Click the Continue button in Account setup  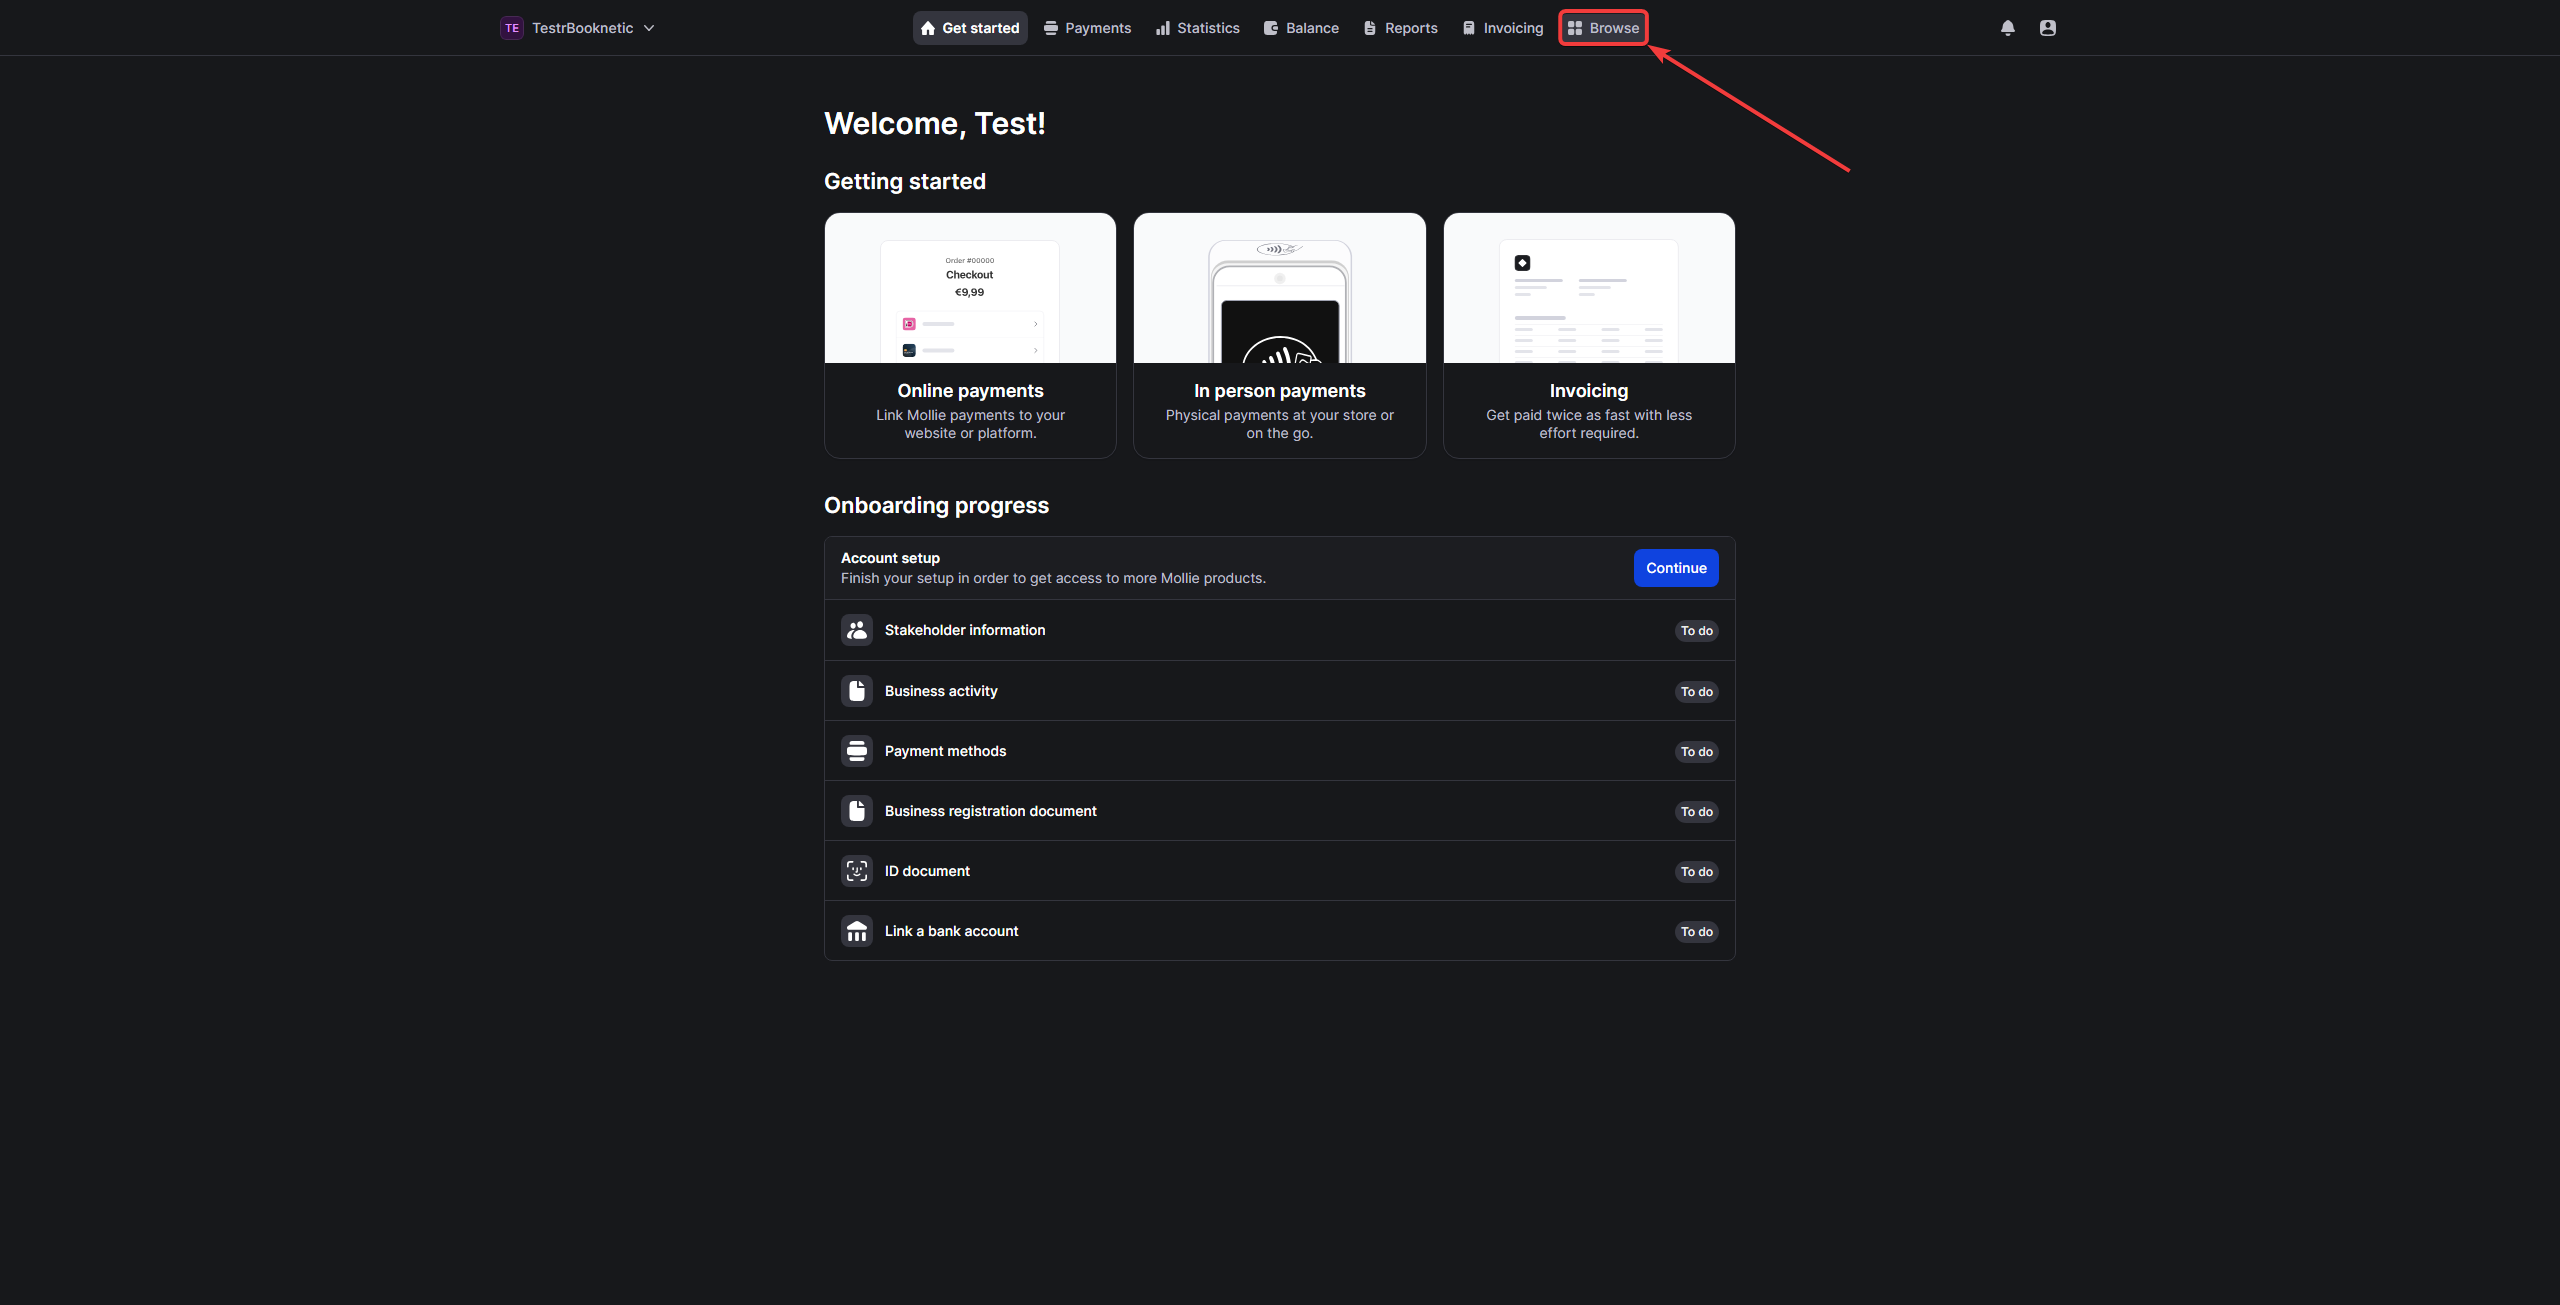(x=1676, y=568)
